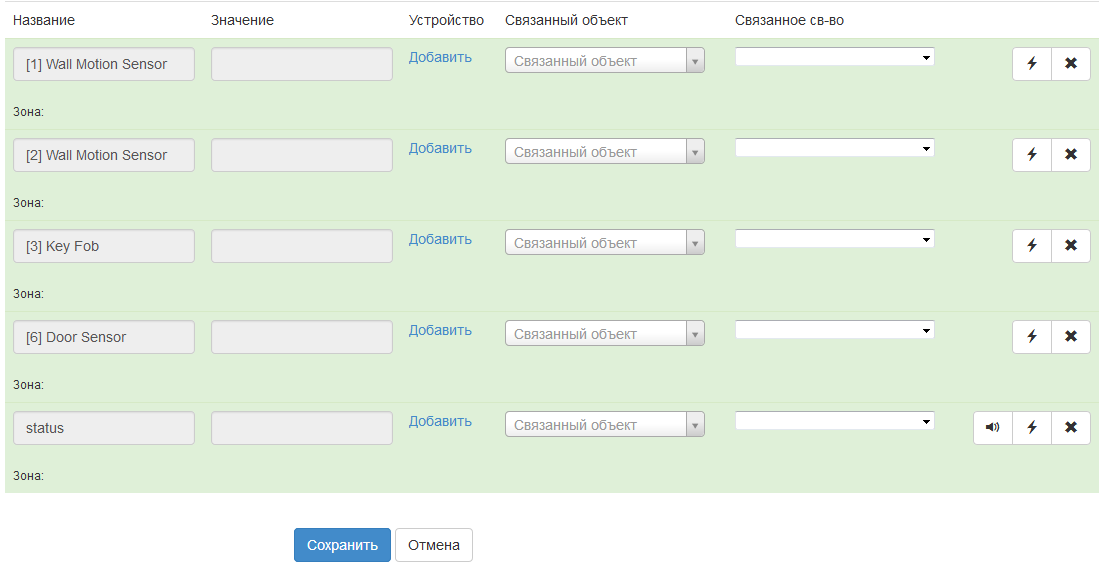The image size is (1104, 566).
Task: Delete the [6] Door Sensor row
Action: click(x=1071, y=337)
